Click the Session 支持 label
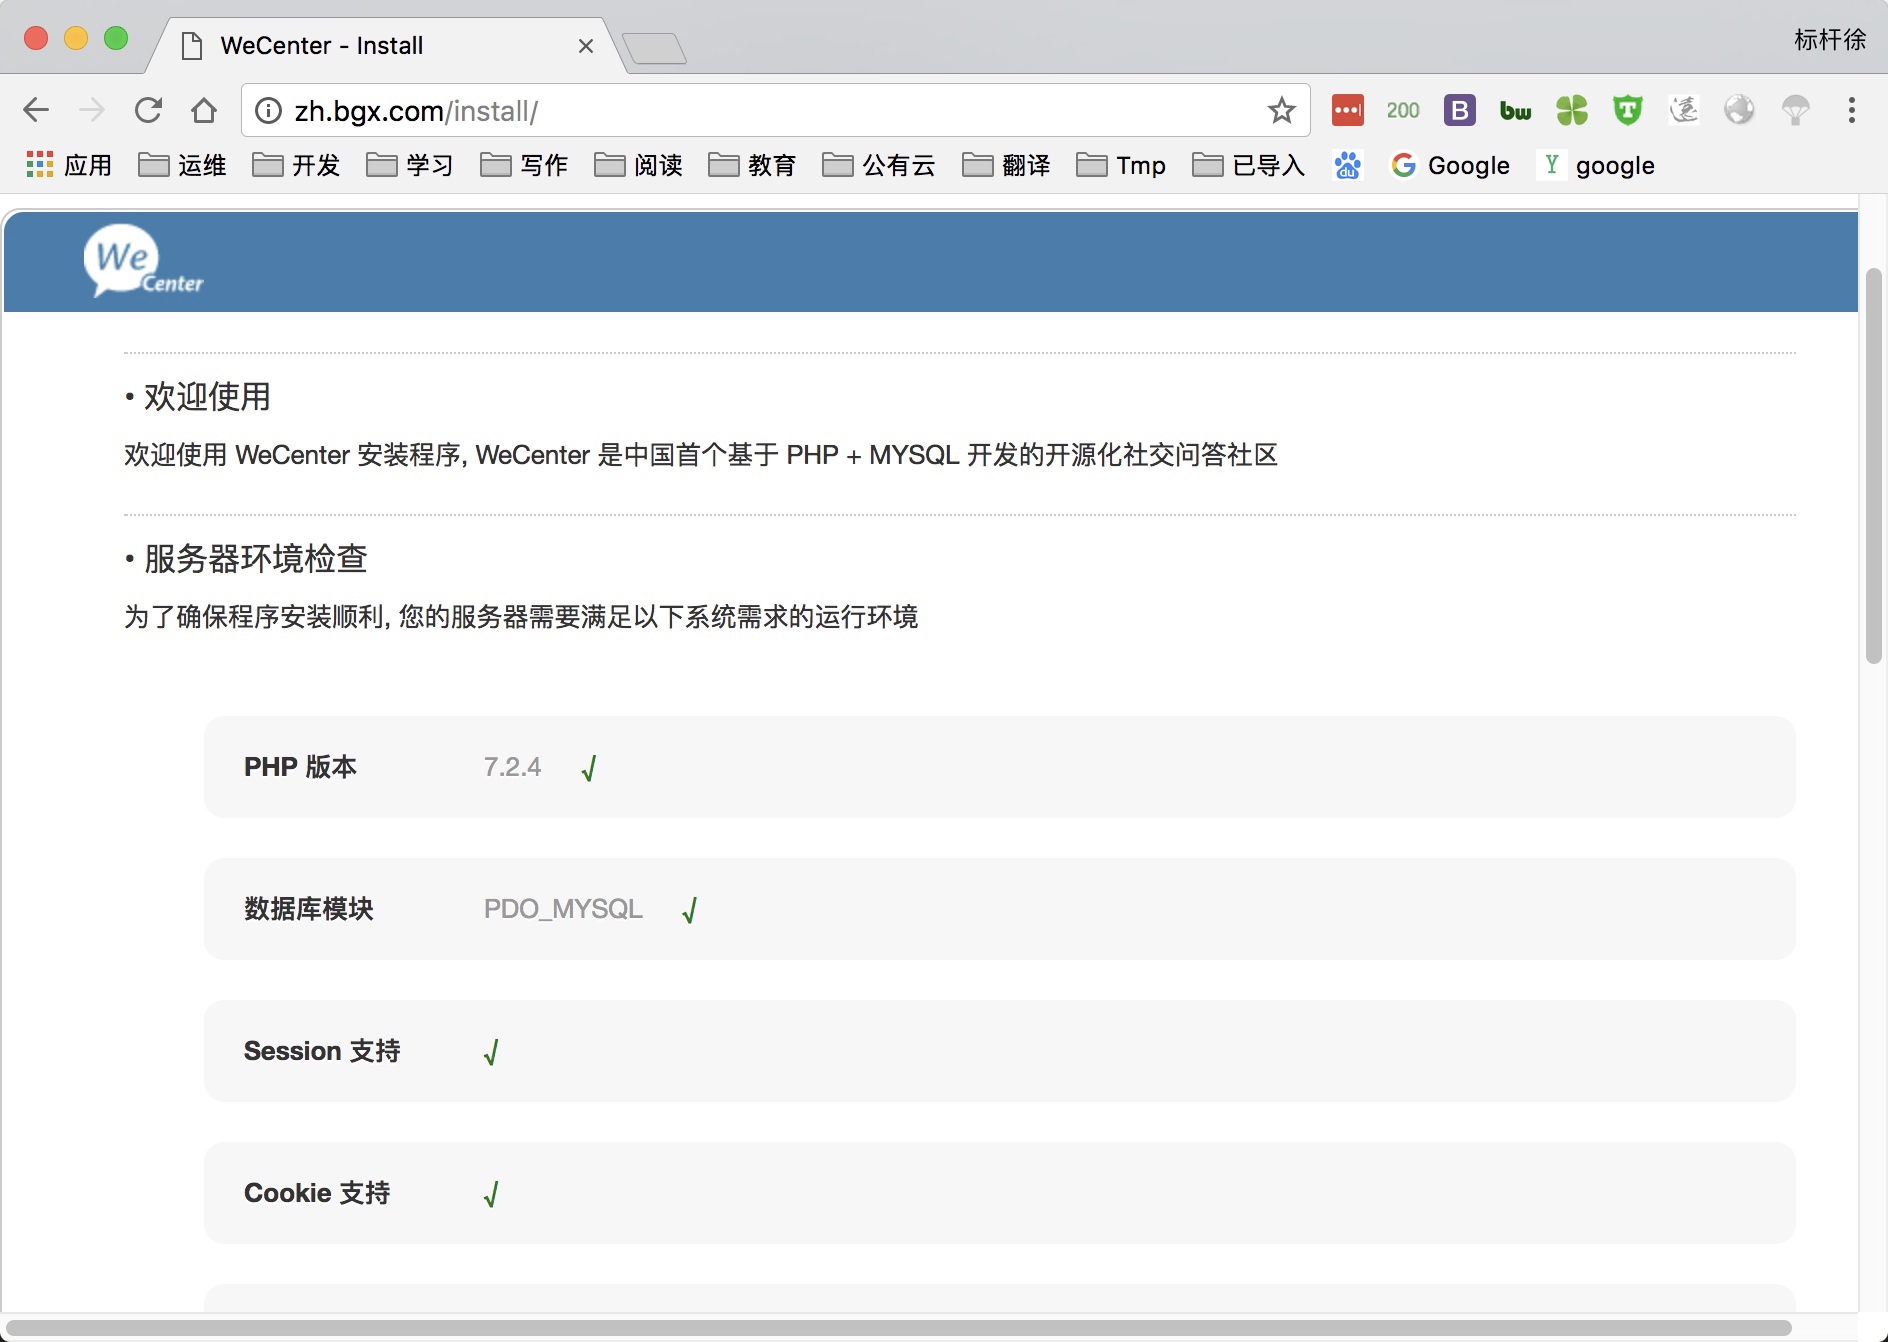Screen dimensions: 1888x1342 (322, 1051)
